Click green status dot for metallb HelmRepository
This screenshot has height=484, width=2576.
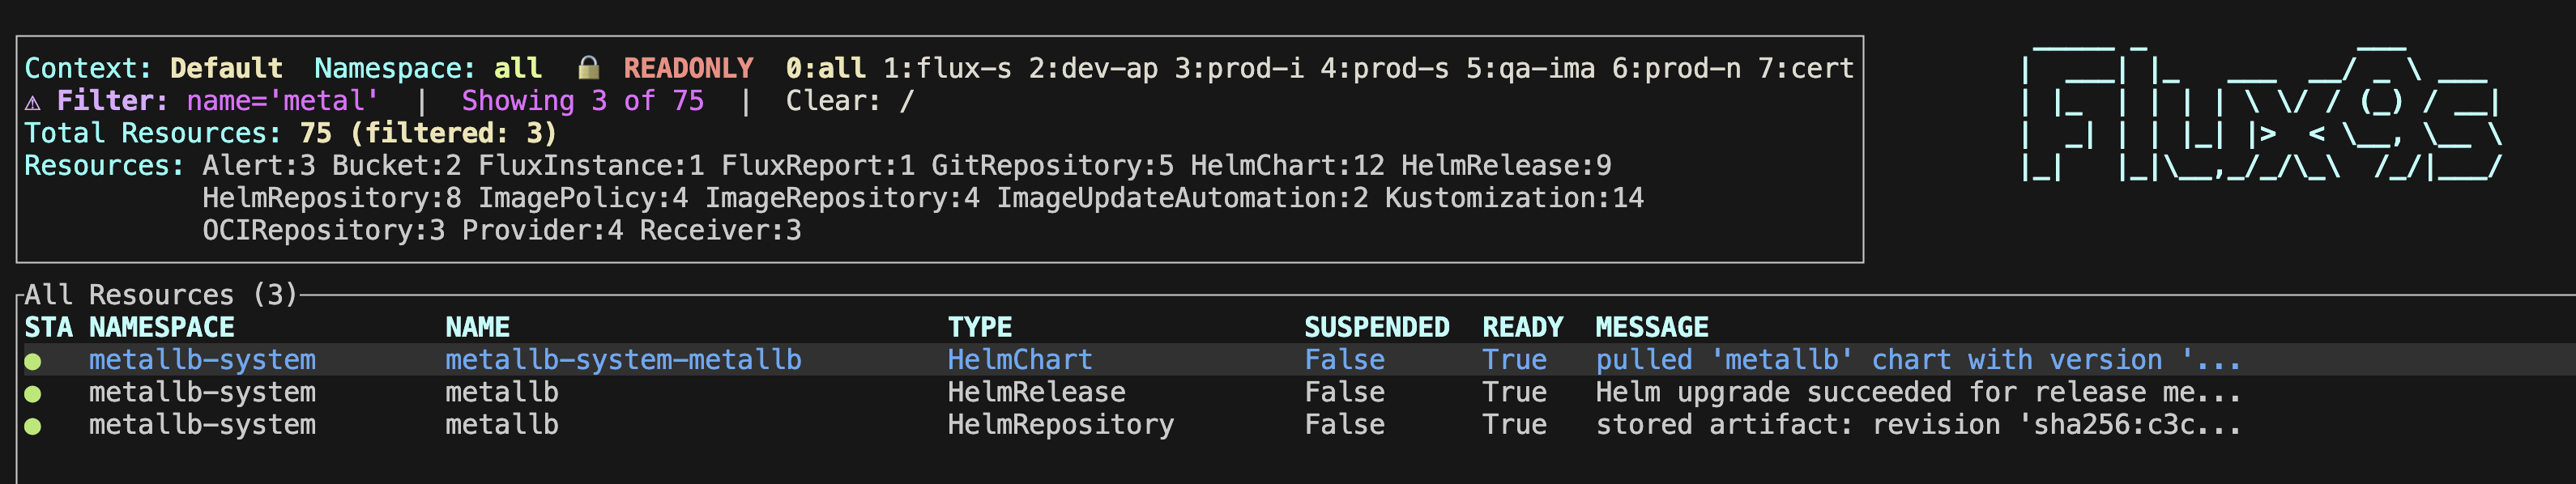33,425
